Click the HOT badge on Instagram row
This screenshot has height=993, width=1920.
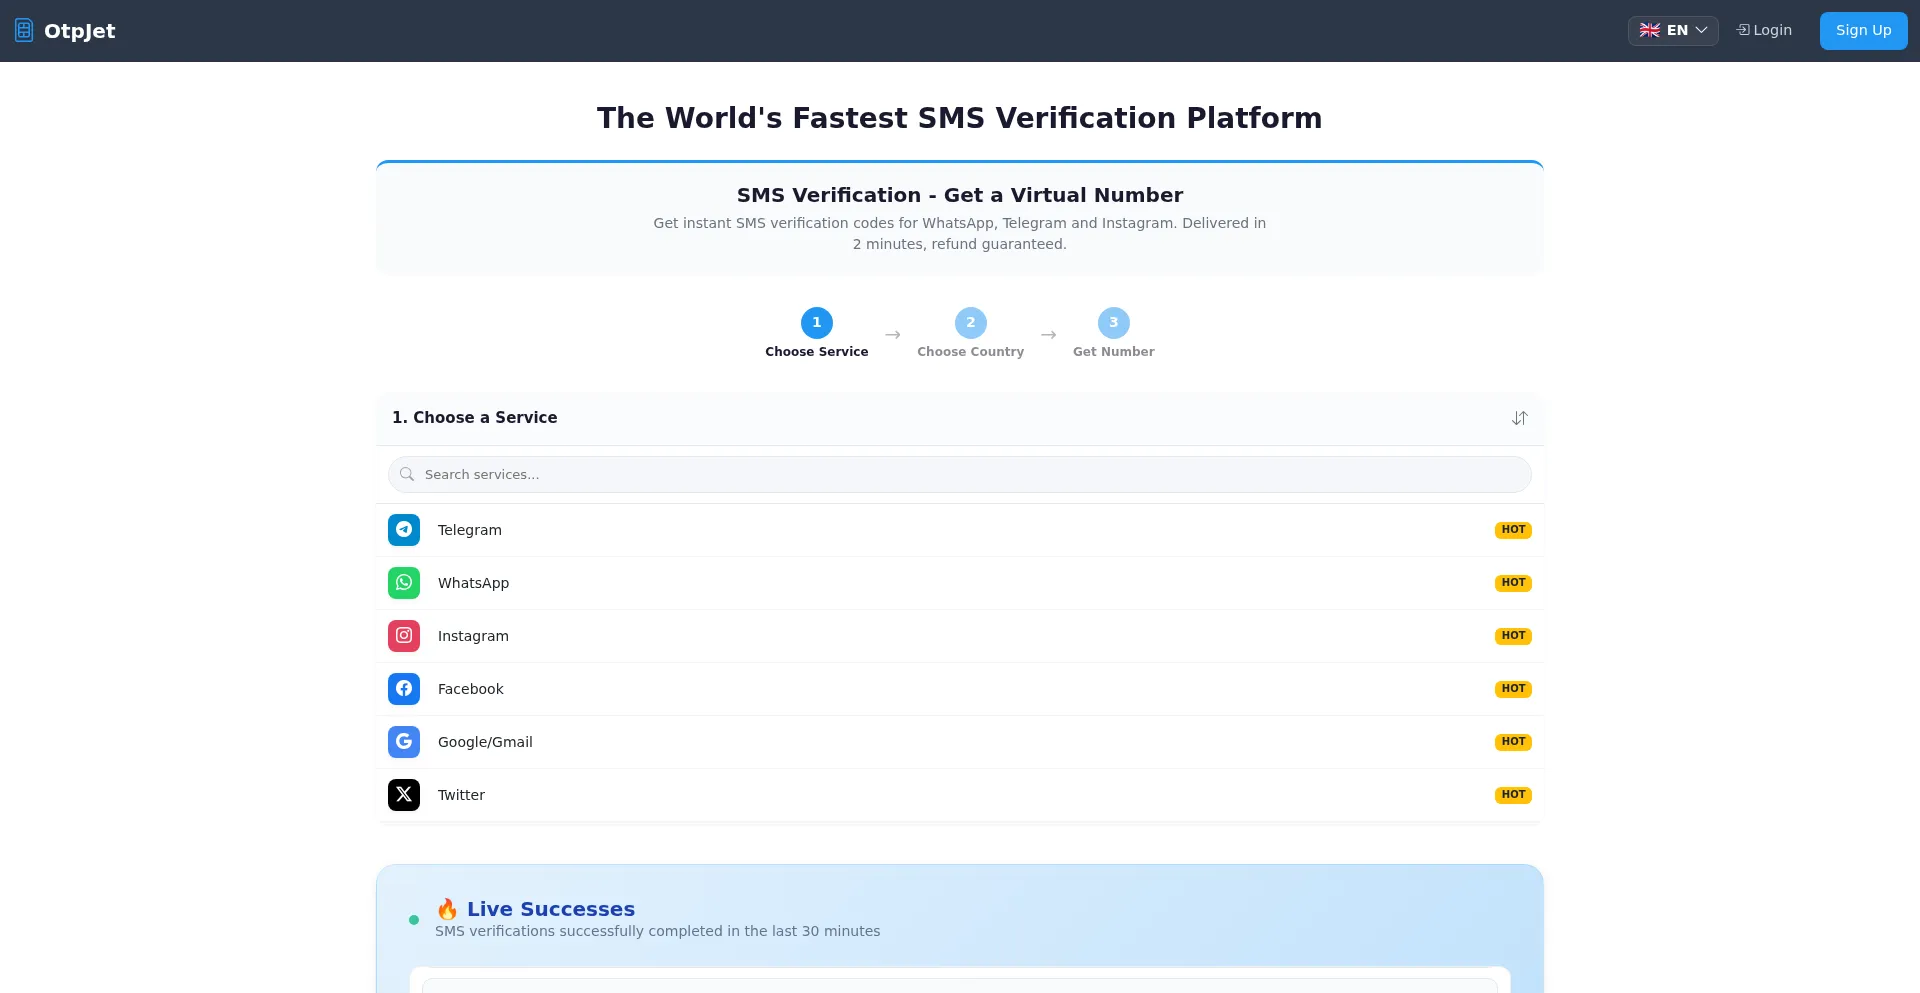(1513, 636)
